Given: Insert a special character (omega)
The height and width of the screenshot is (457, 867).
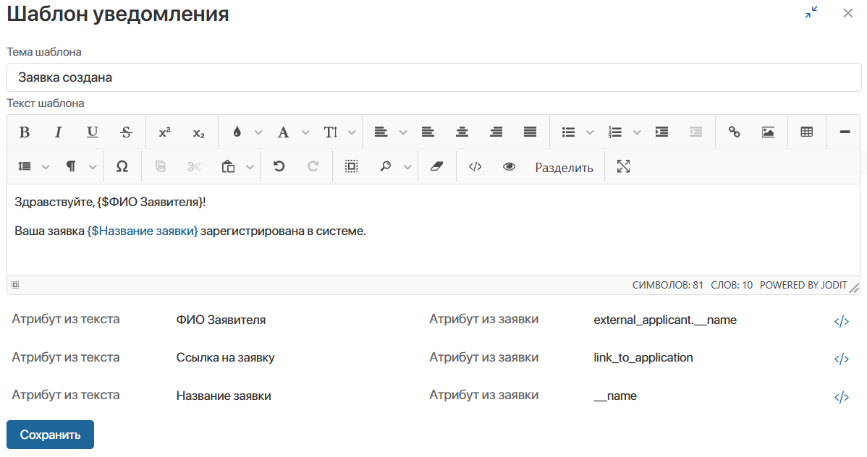Looking at the screenshot, I should (x=122, y=167).
